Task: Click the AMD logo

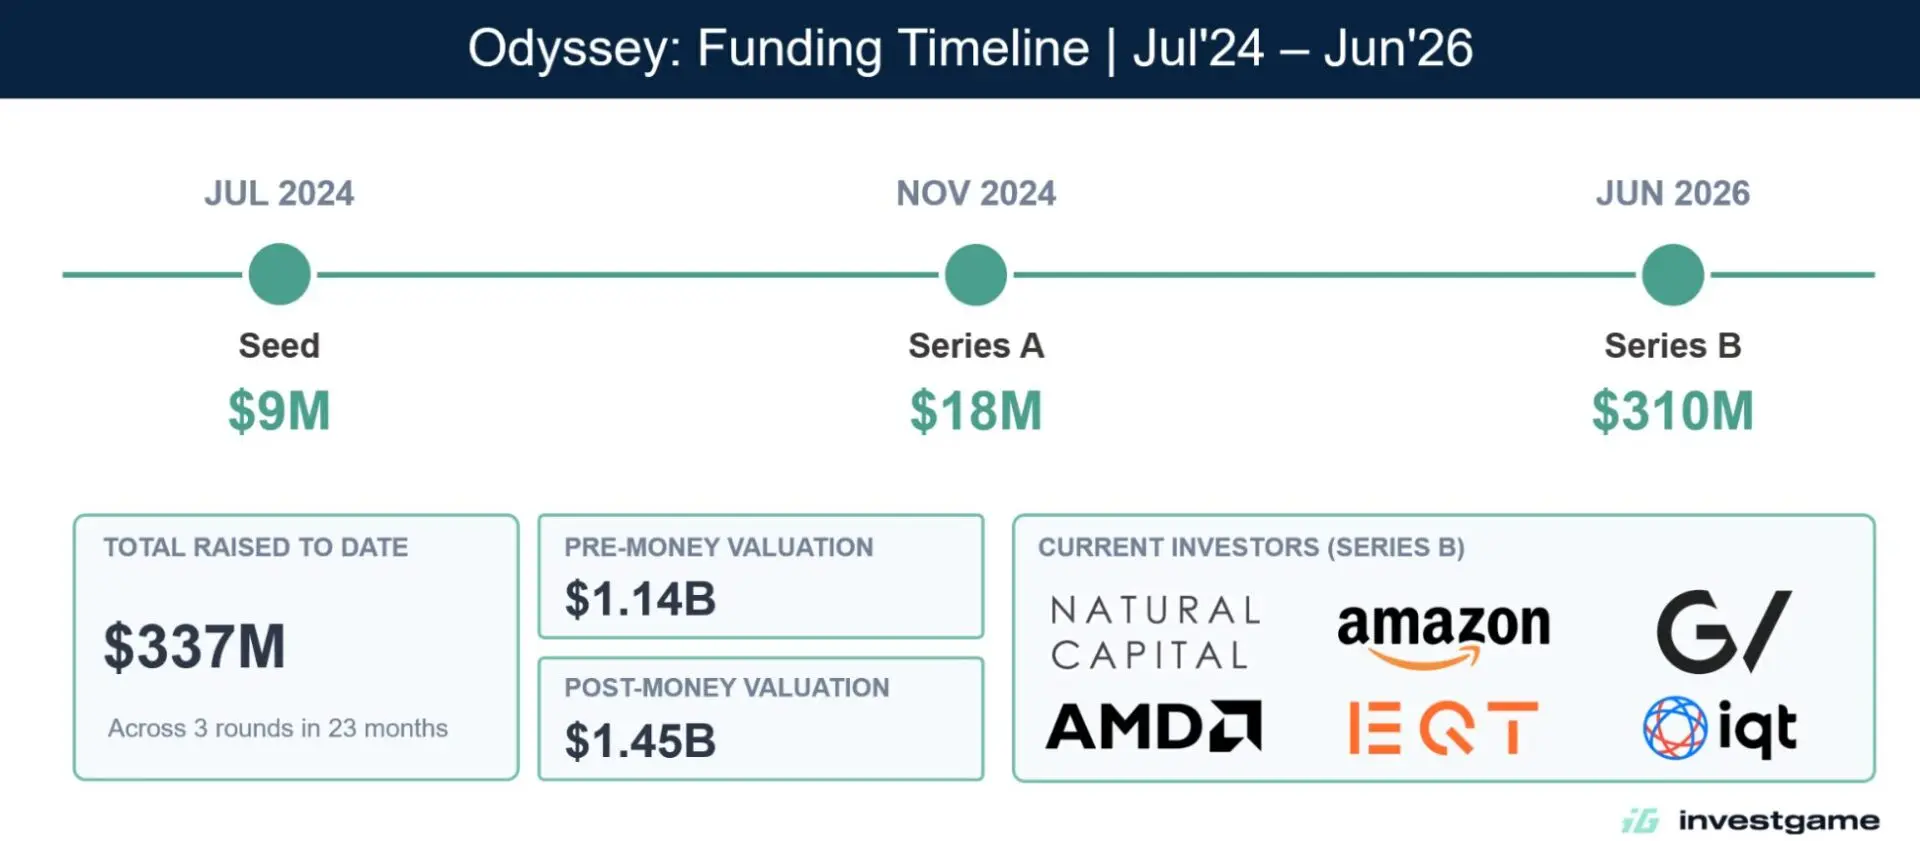Action: tap(1153, 726)
